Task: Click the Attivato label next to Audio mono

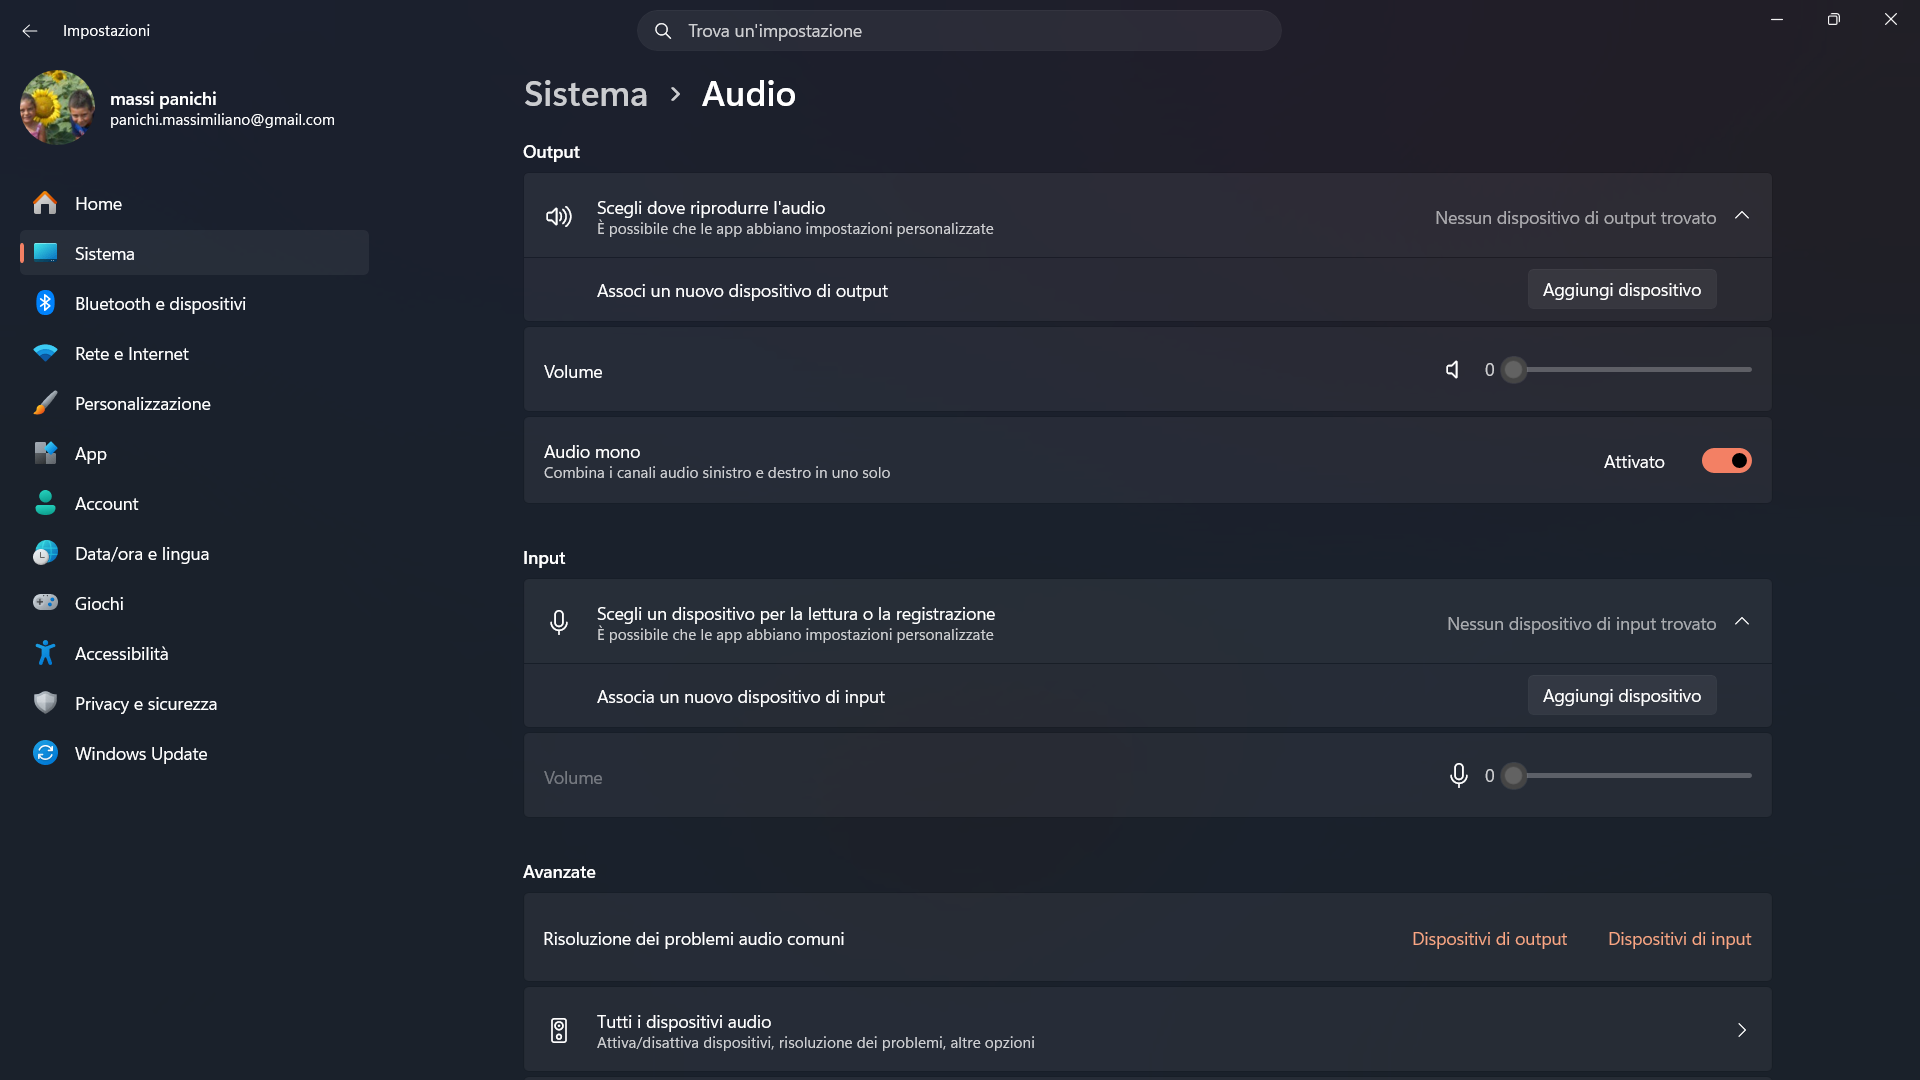Action: 1634,462
